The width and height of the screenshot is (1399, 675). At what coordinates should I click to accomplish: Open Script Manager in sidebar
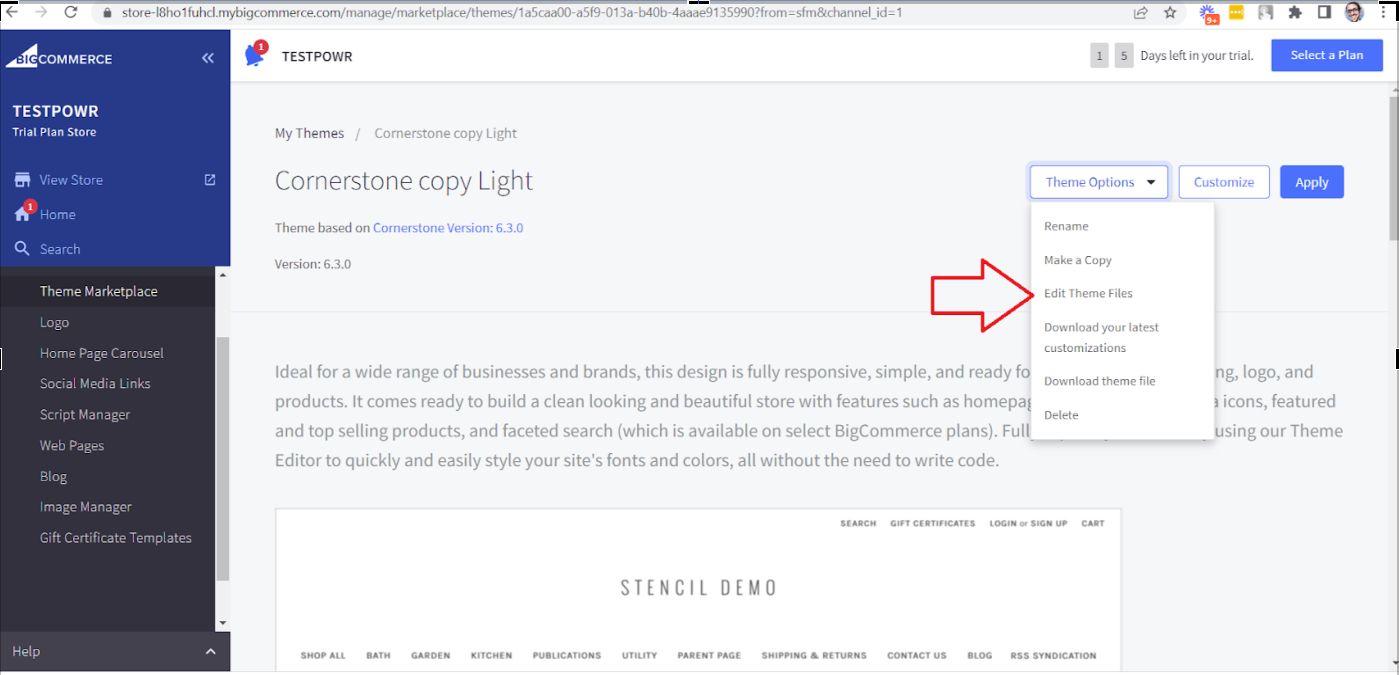point(85,414)
